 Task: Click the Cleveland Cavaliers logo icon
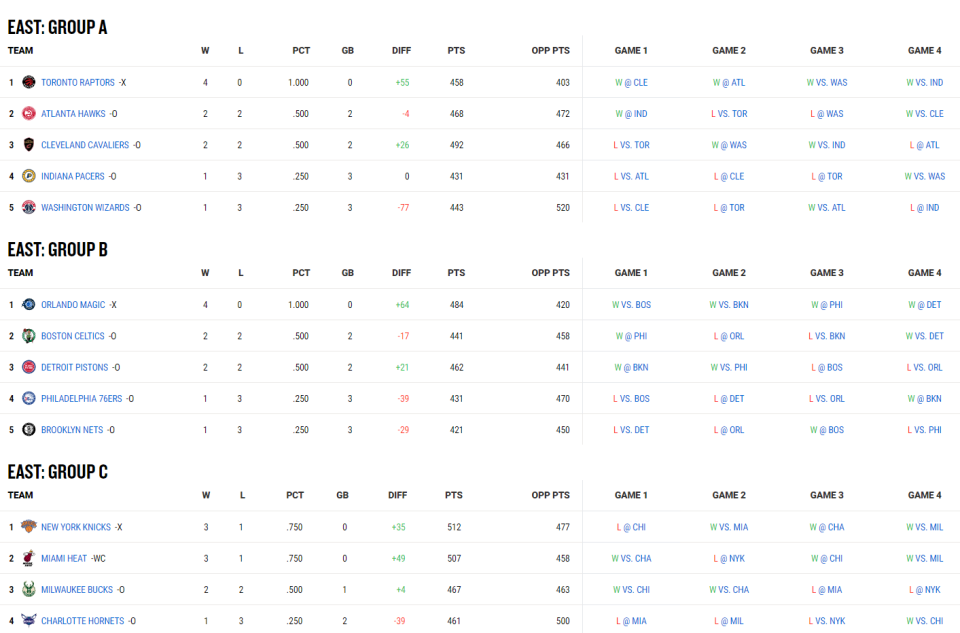28,145
